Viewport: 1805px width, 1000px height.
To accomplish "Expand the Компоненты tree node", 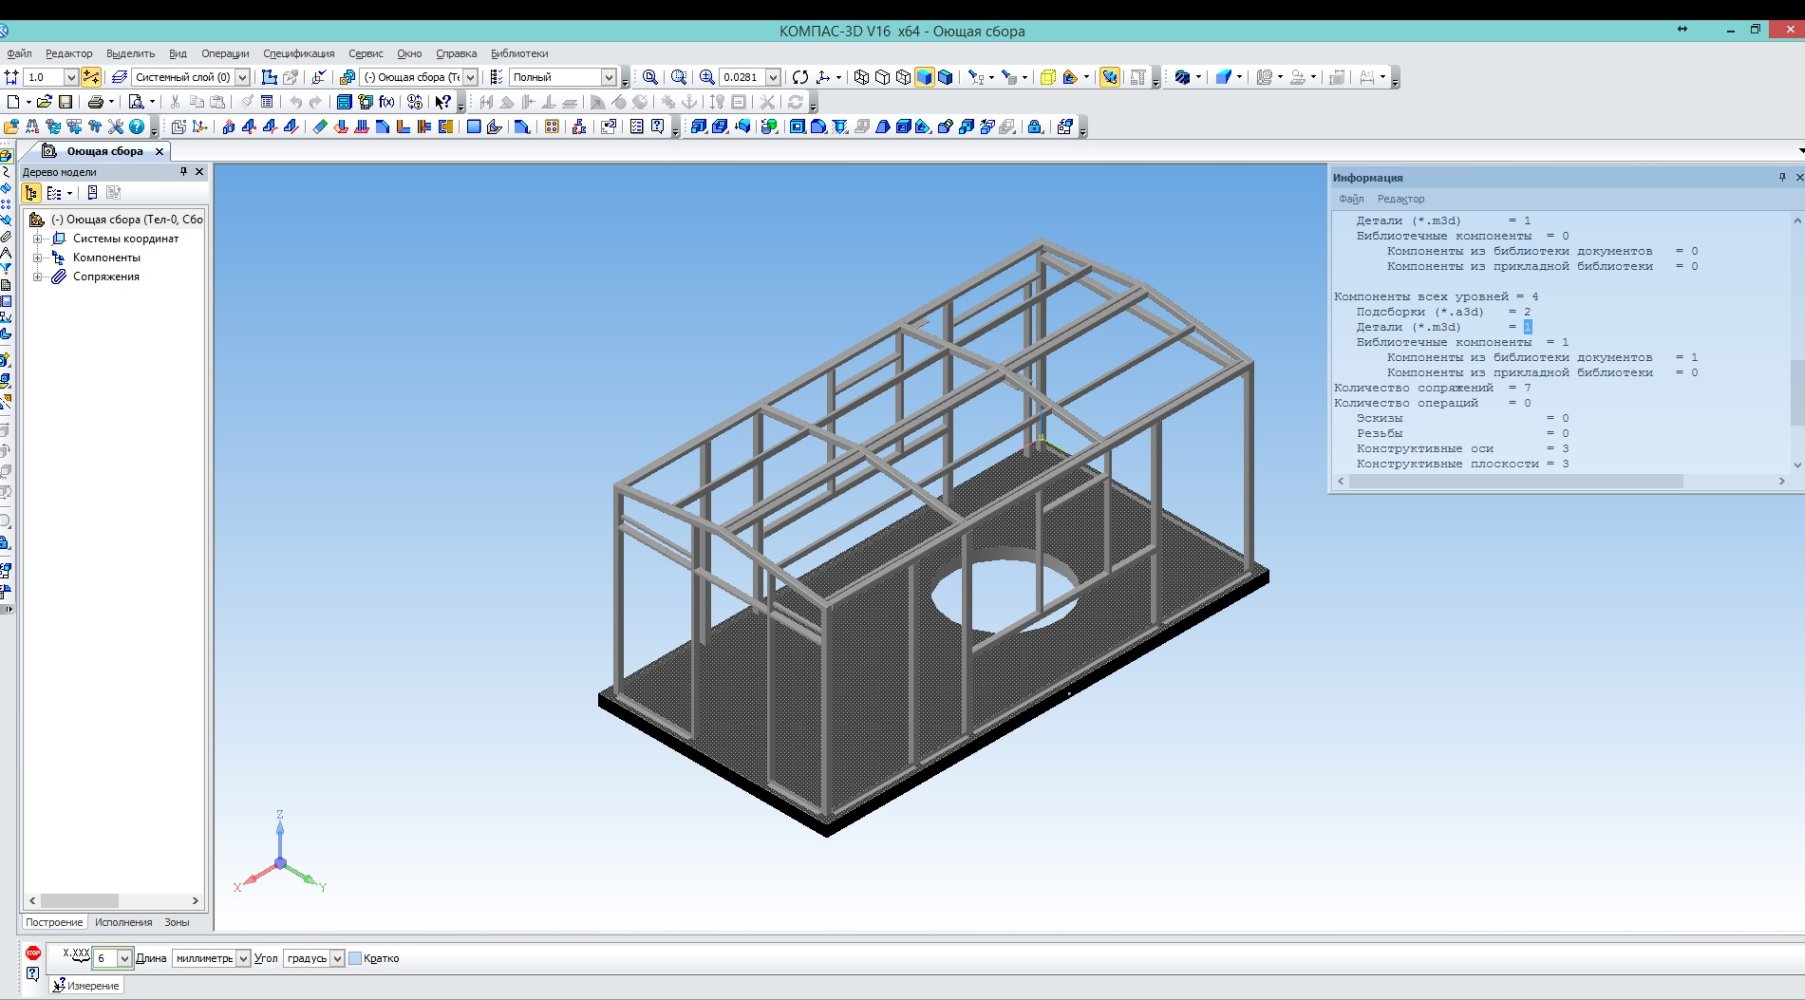I will 38,258.
